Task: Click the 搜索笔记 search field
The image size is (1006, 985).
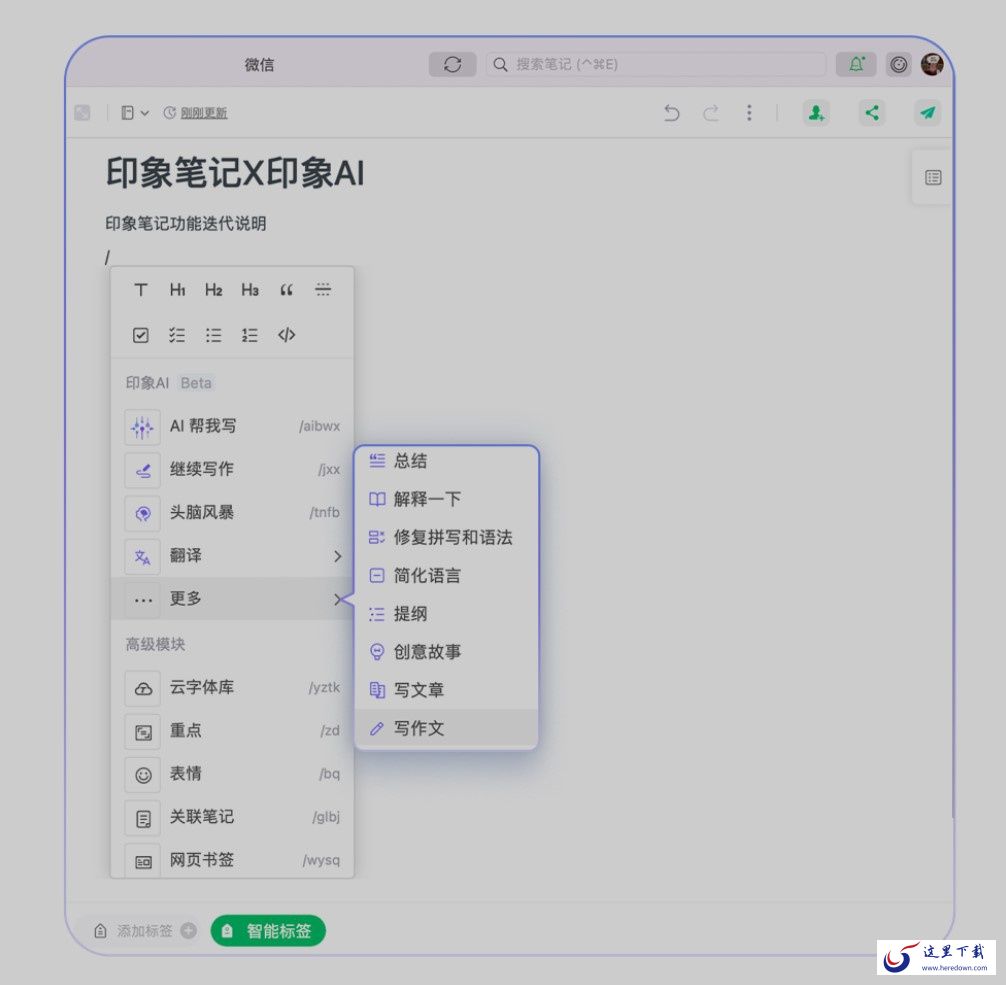Action: click(656, 64)
